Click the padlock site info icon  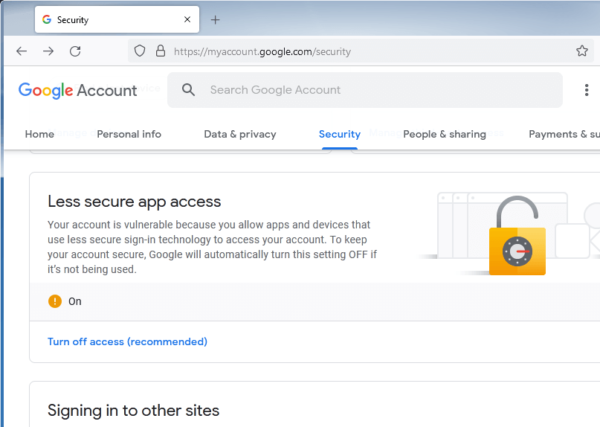(x=159, y=51)
